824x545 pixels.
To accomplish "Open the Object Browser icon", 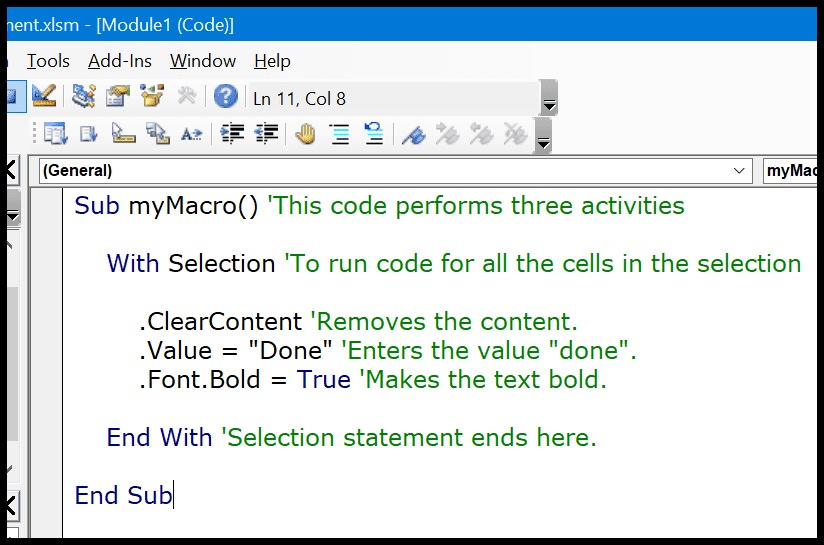I will 152,96.
